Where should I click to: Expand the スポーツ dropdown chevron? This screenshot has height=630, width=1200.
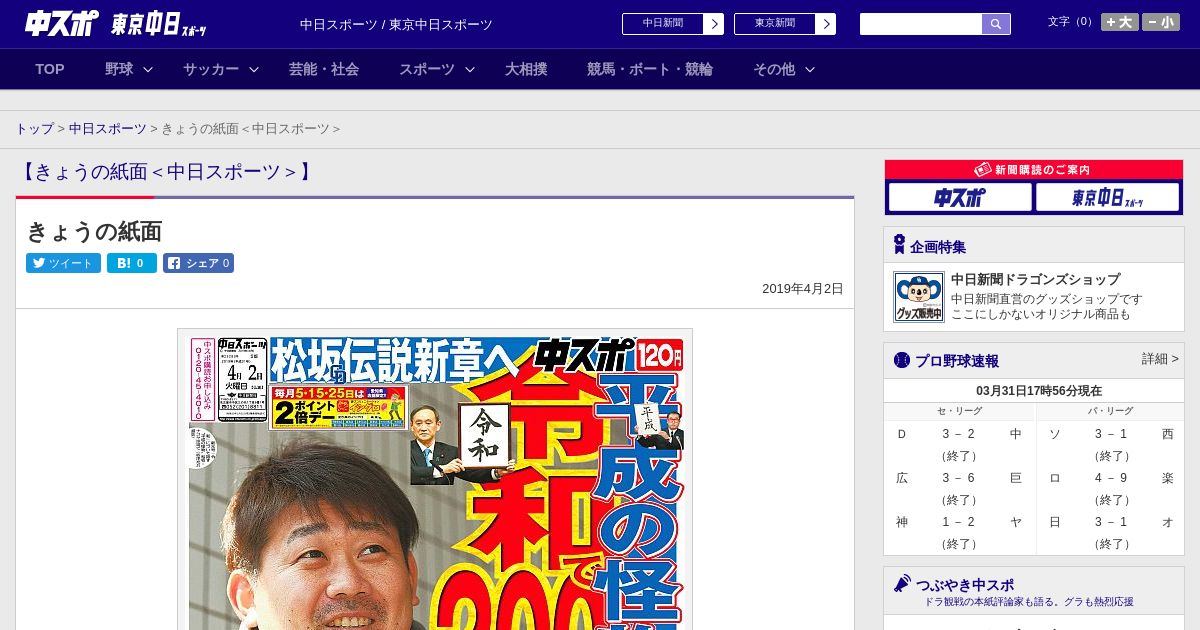click(470, 69)
